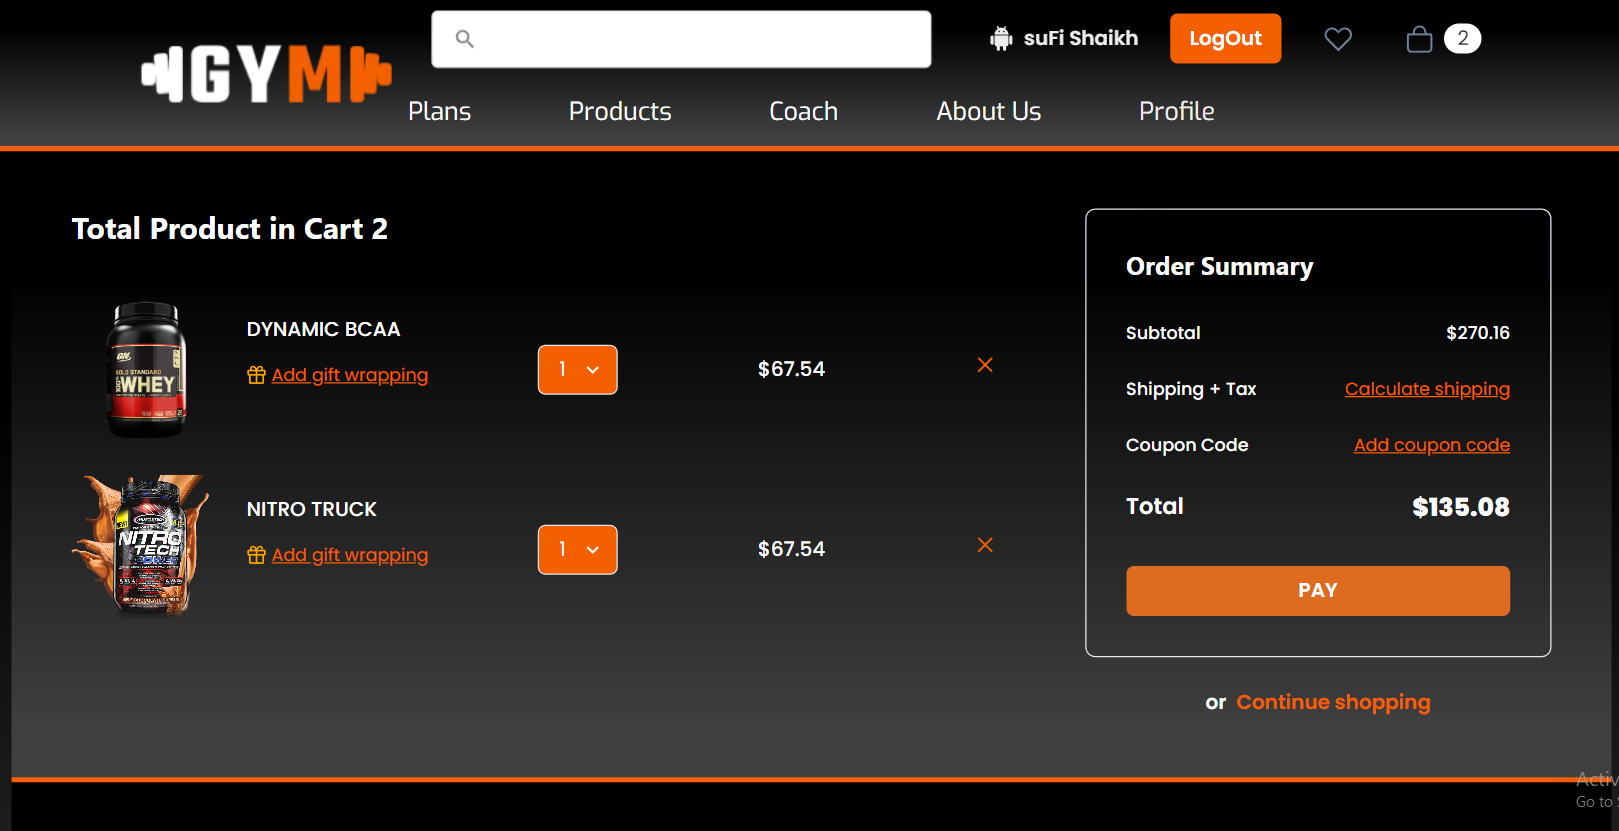
Task: Click the android user avatar icon
Action: (1001, 38)
